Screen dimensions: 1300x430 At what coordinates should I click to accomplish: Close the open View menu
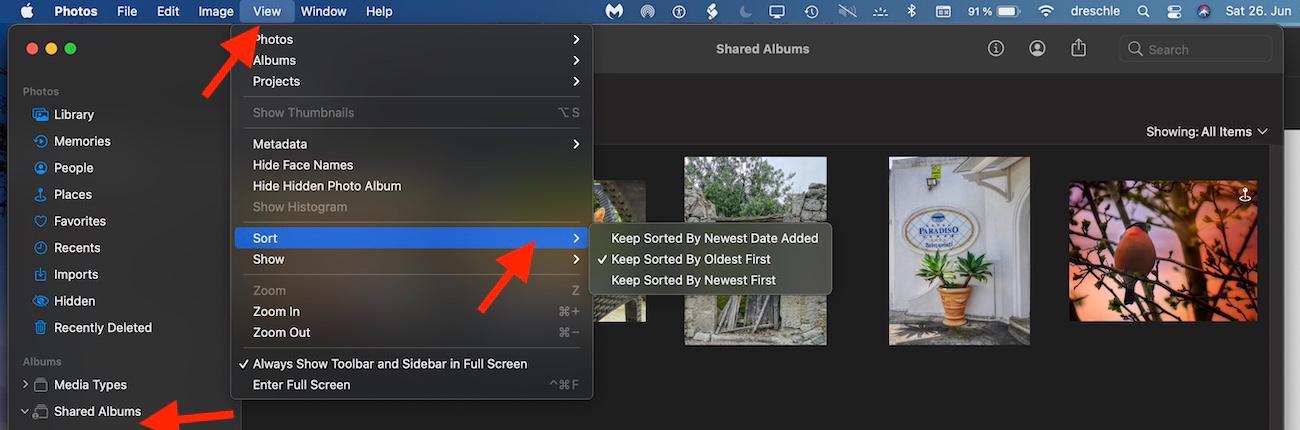coord(267,11)
